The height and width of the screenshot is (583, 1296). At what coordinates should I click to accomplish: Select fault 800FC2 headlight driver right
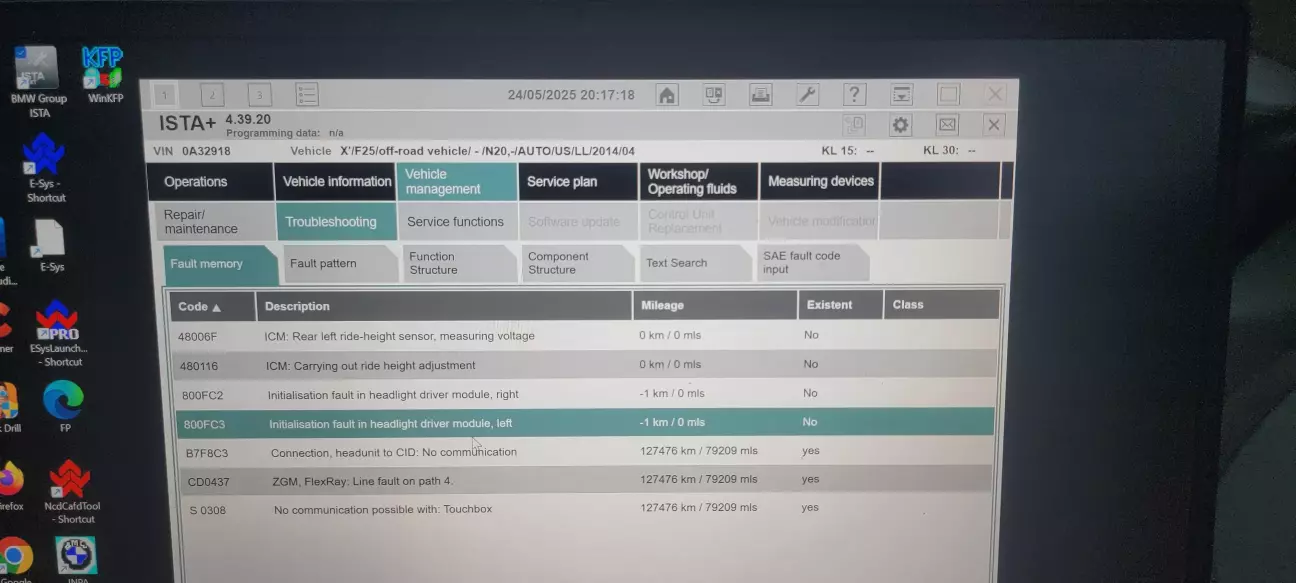(585, 394)
